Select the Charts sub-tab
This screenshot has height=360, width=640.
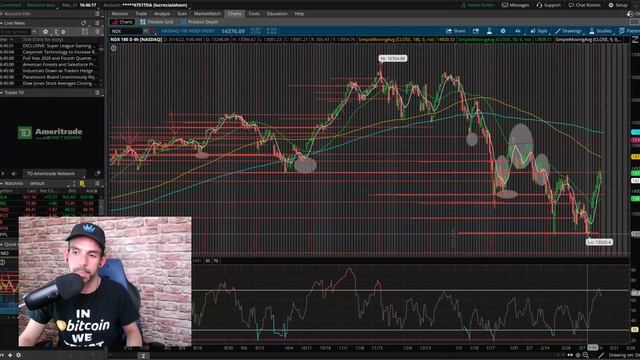tap(123, 22)
